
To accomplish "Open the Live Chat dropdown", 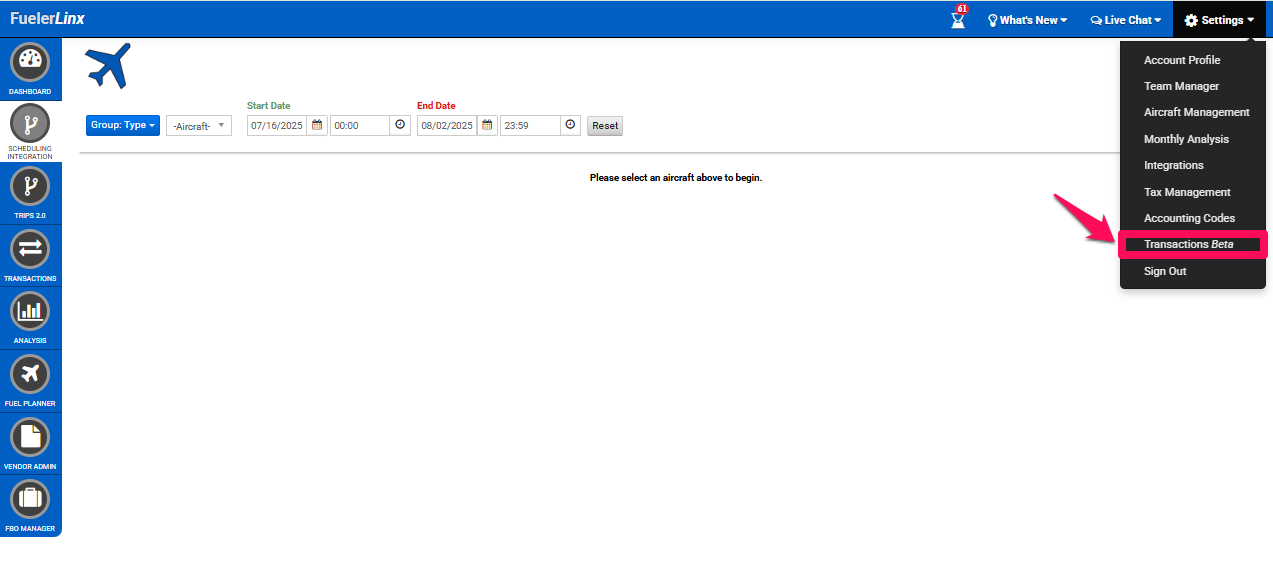I will tap(1126, 20).
